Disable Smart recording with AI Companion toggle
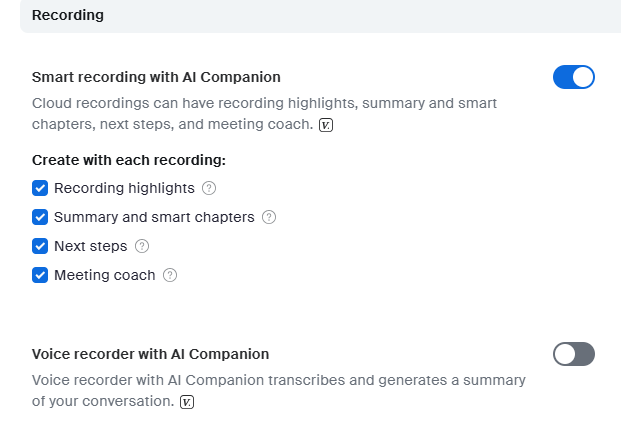The height and width of the screenshot is (421, 621). [574, 77]
